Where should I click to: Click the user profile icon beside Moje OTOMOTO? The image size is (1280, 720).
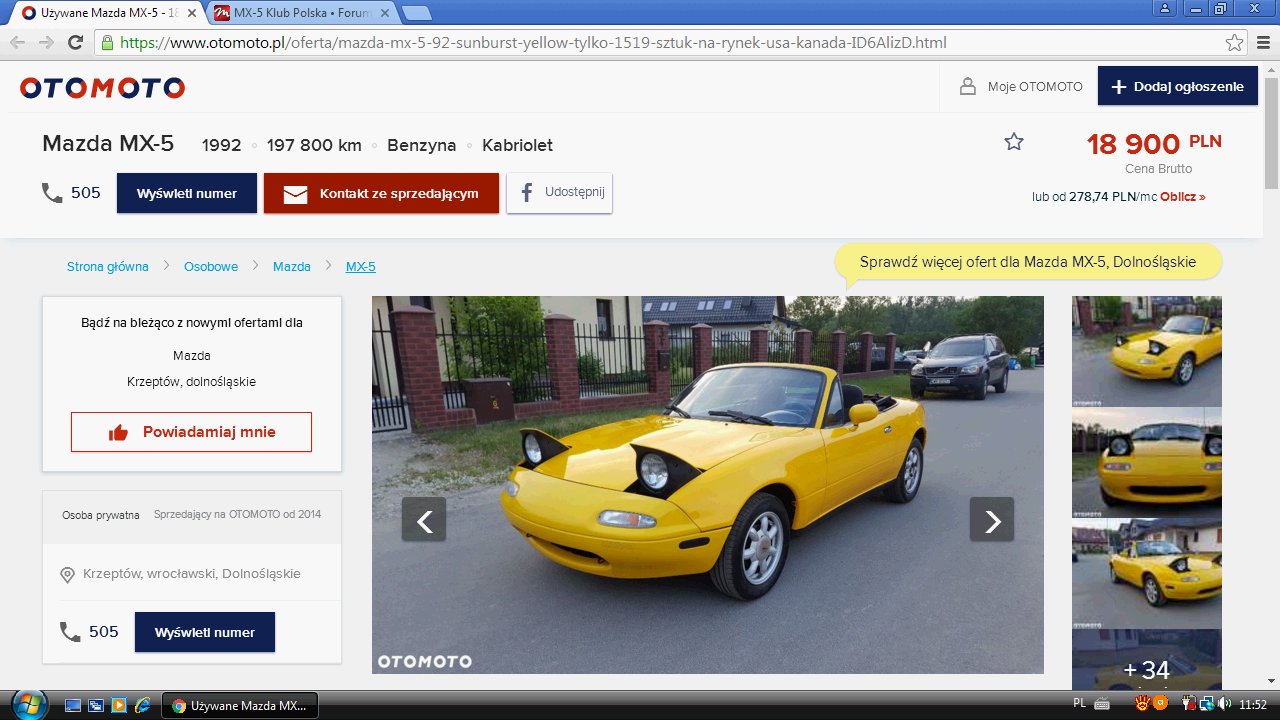[x=967, y=87]
